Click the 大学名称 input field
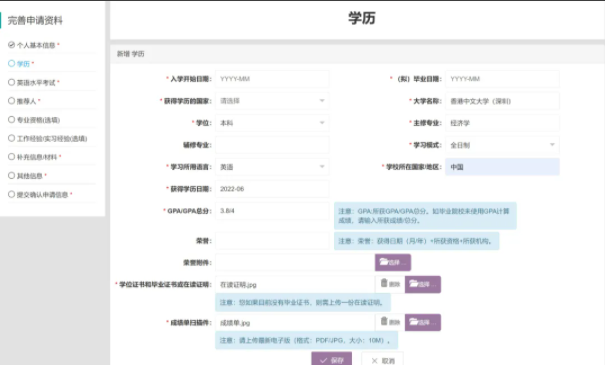 pyautogui.click(x=502, y=101)
